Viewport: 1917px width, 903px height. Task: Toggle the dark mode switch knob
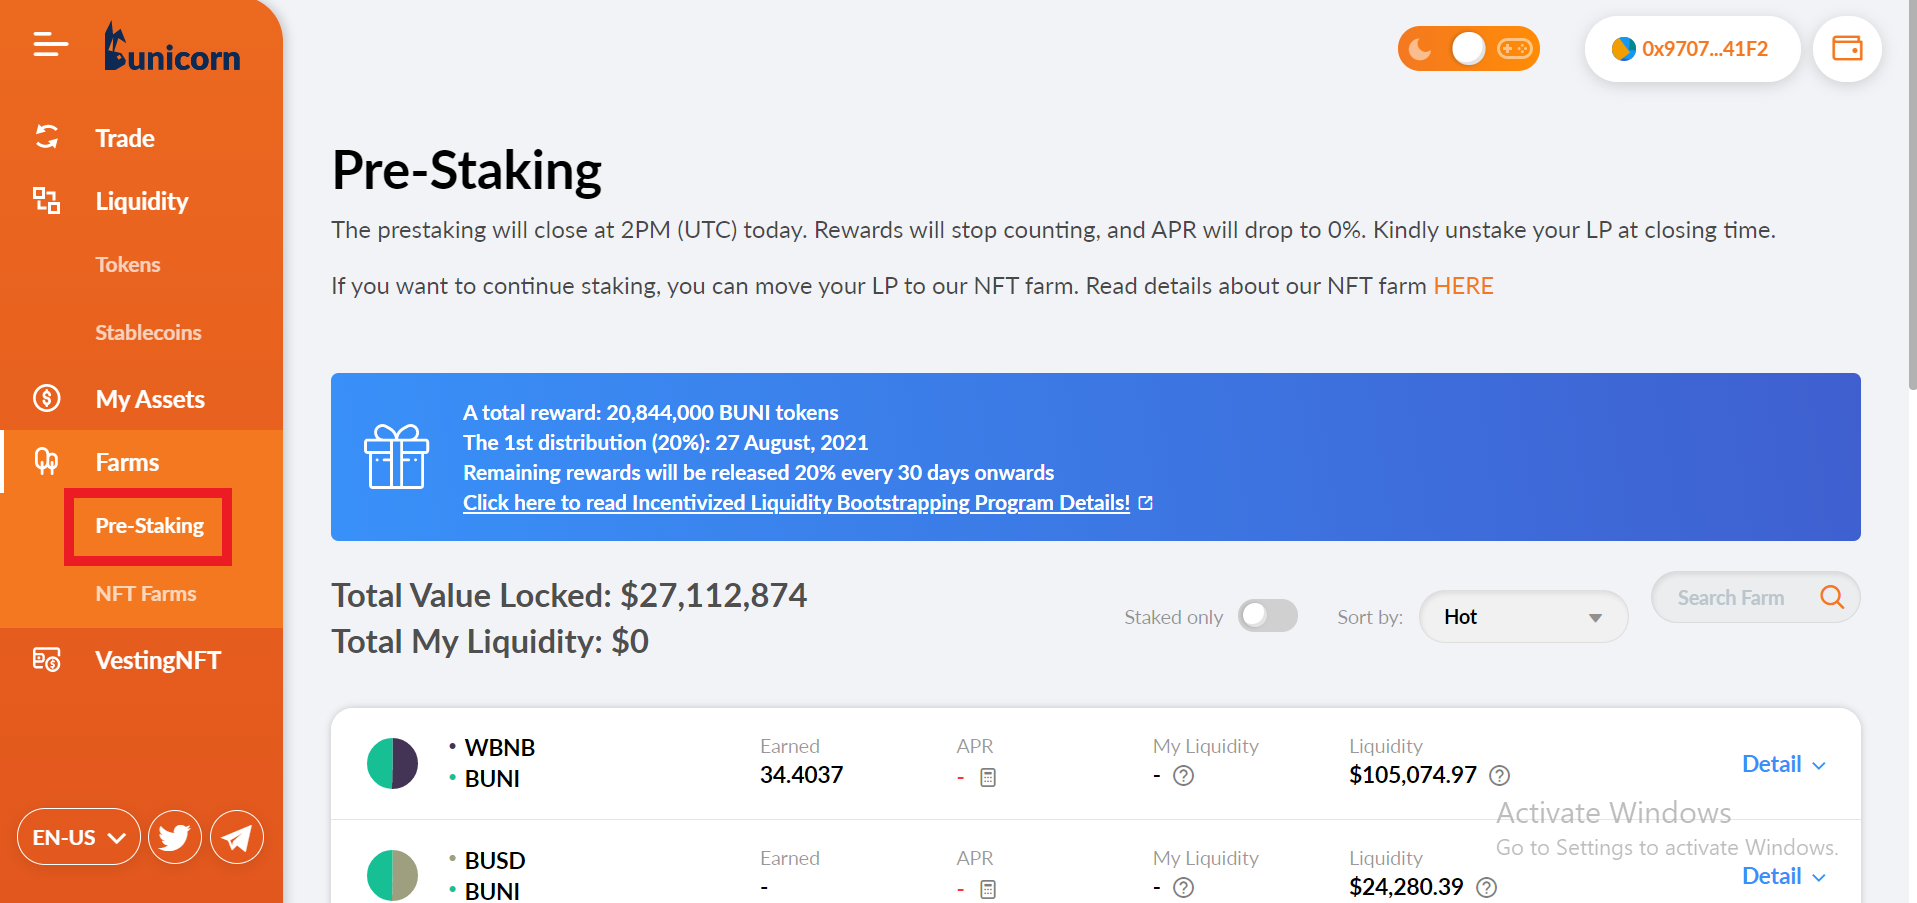(x=1468, y=48)
